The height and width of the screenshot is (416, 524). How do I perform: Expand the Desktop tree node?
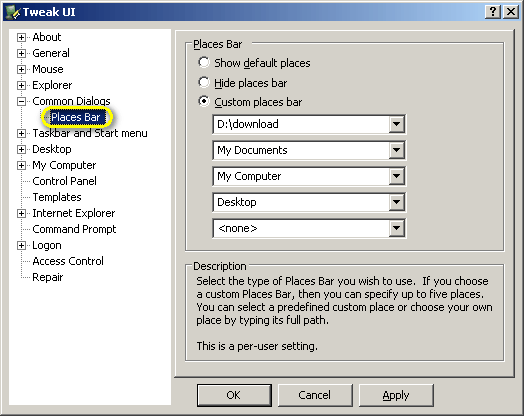21,149
